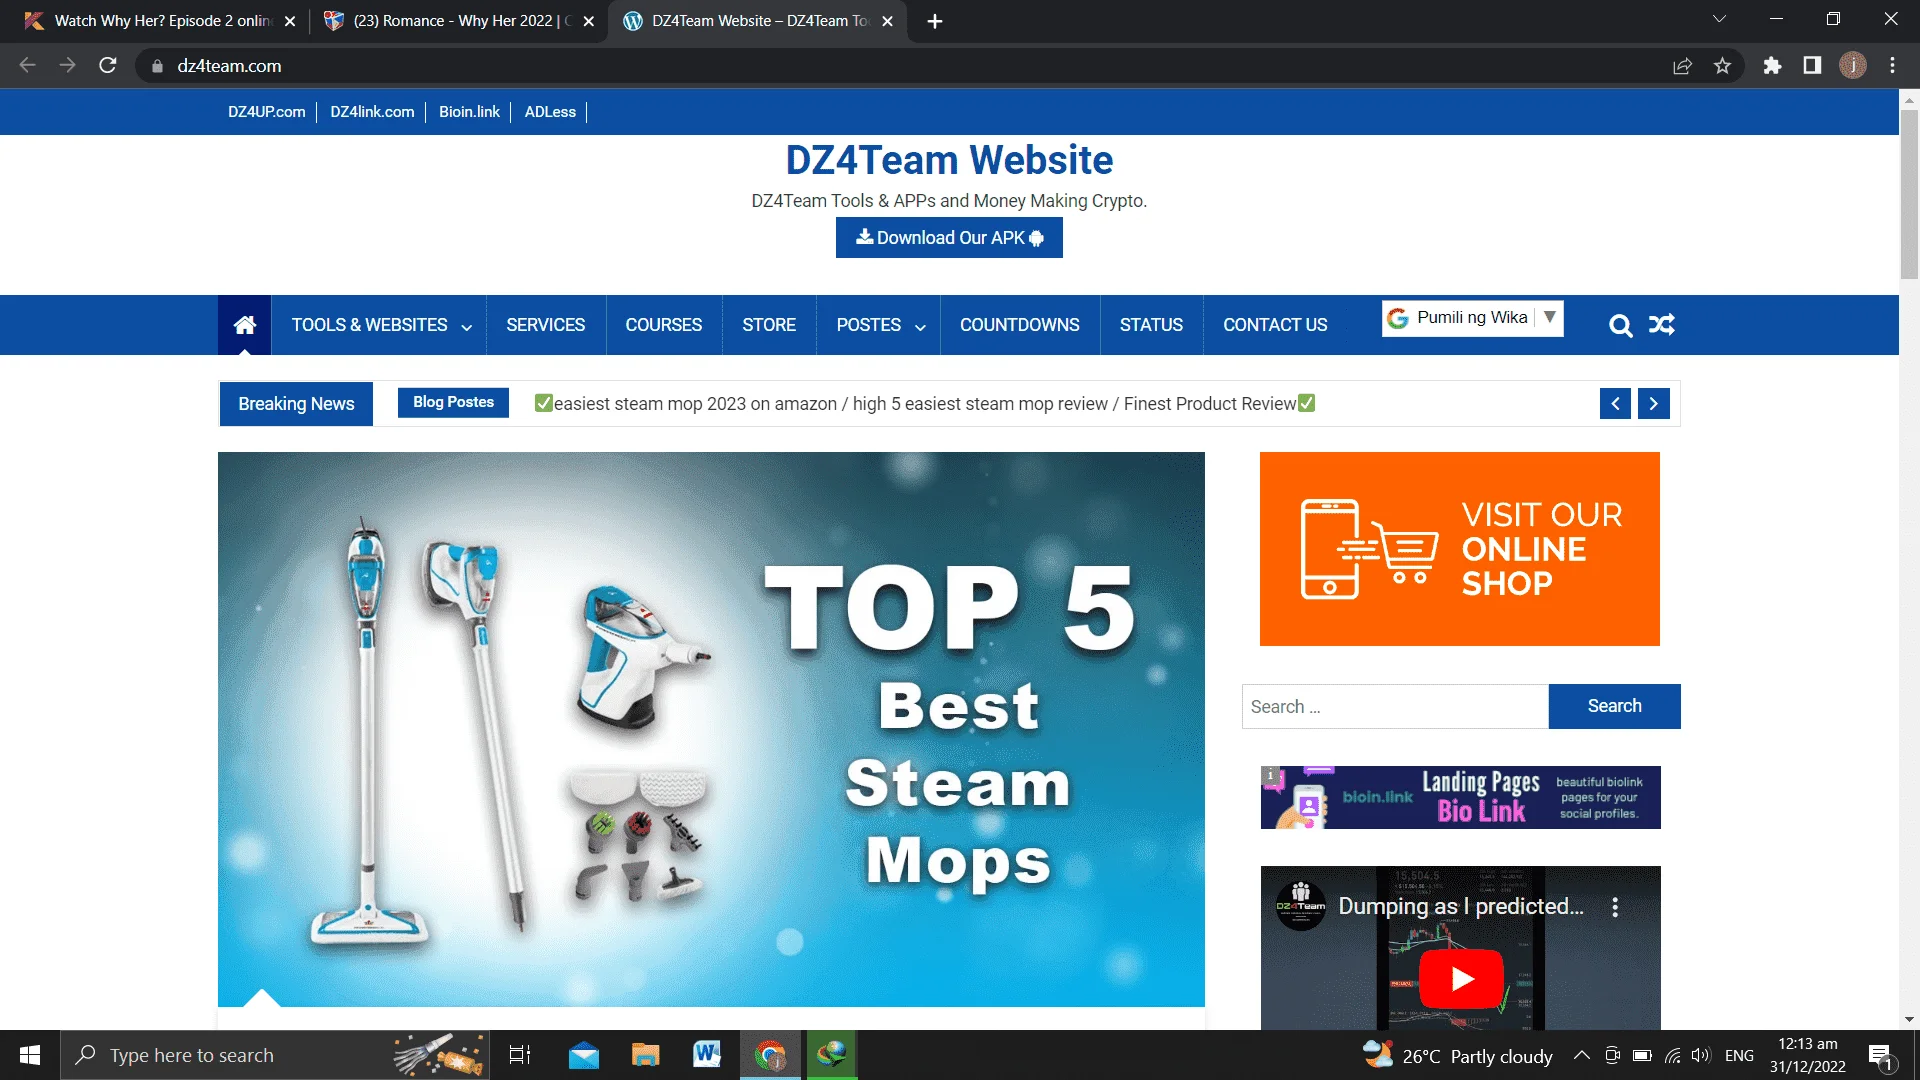Image resolution: width=1920 pixels, height=1080 pixels.
Task: Click the browser forward arrow
Action: click(67, 65)
